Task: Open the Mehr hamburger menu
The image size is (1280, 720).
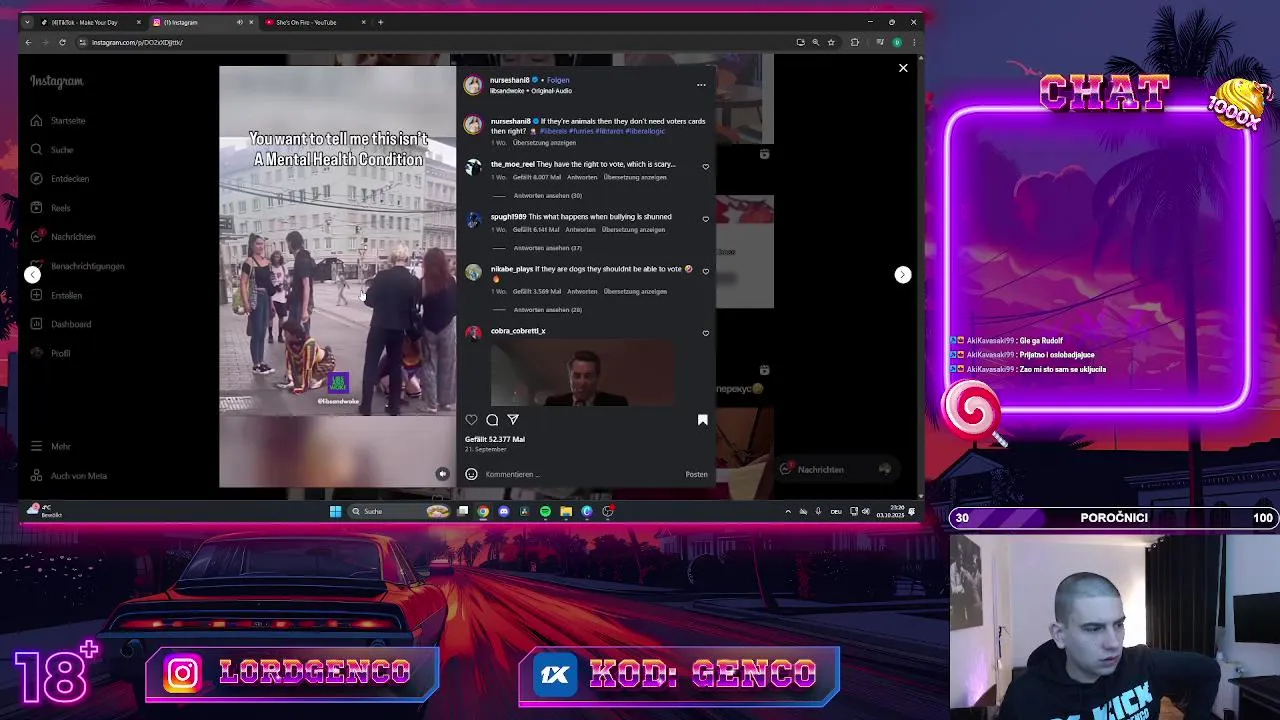Action: pyautogui.click(x=51, y=446)
